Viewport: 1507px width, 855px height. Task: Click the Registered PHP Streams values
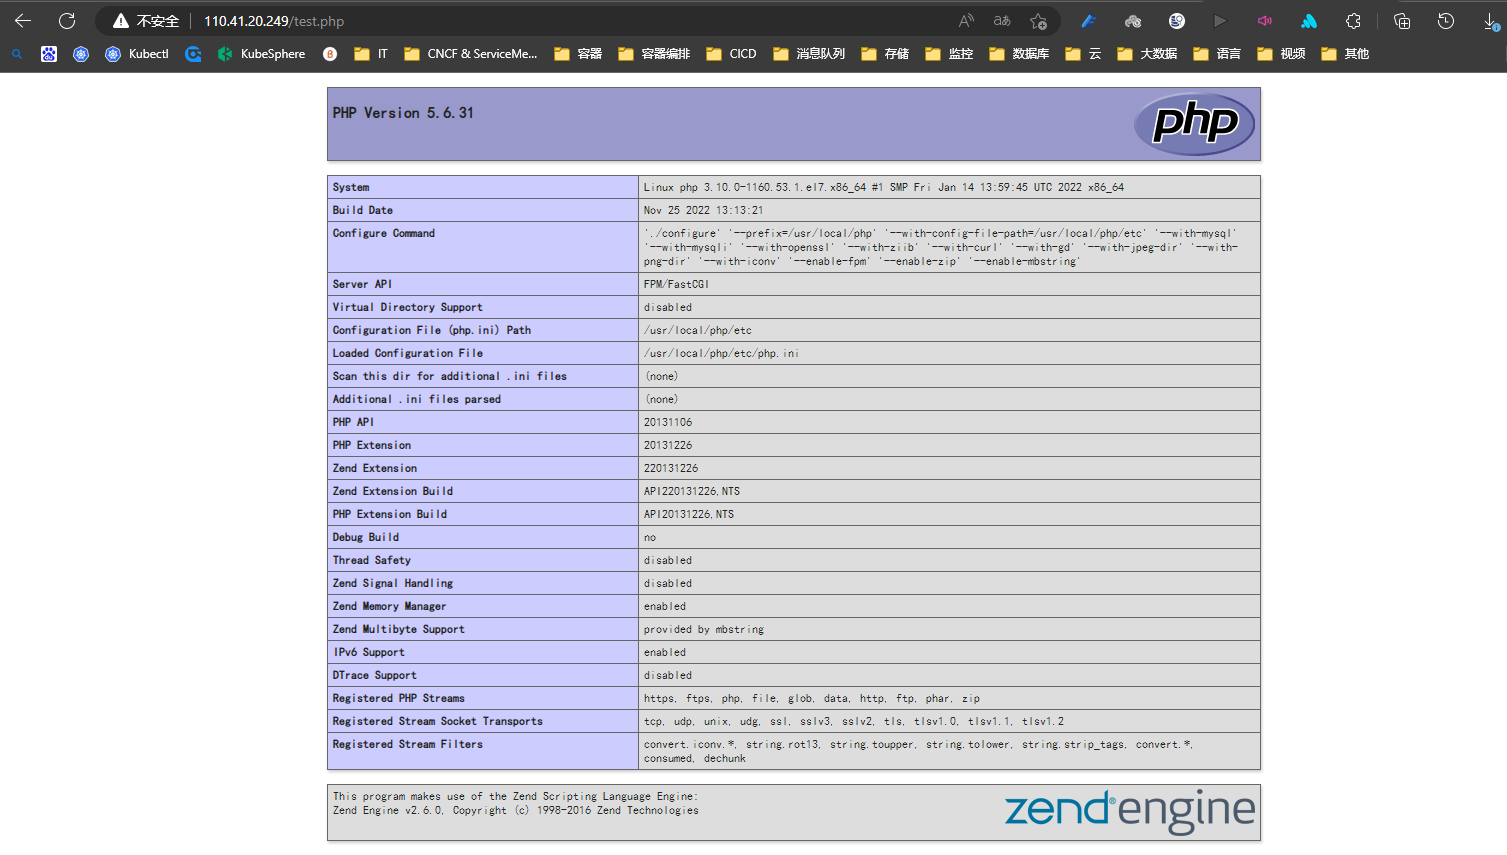tap(812, 698)
